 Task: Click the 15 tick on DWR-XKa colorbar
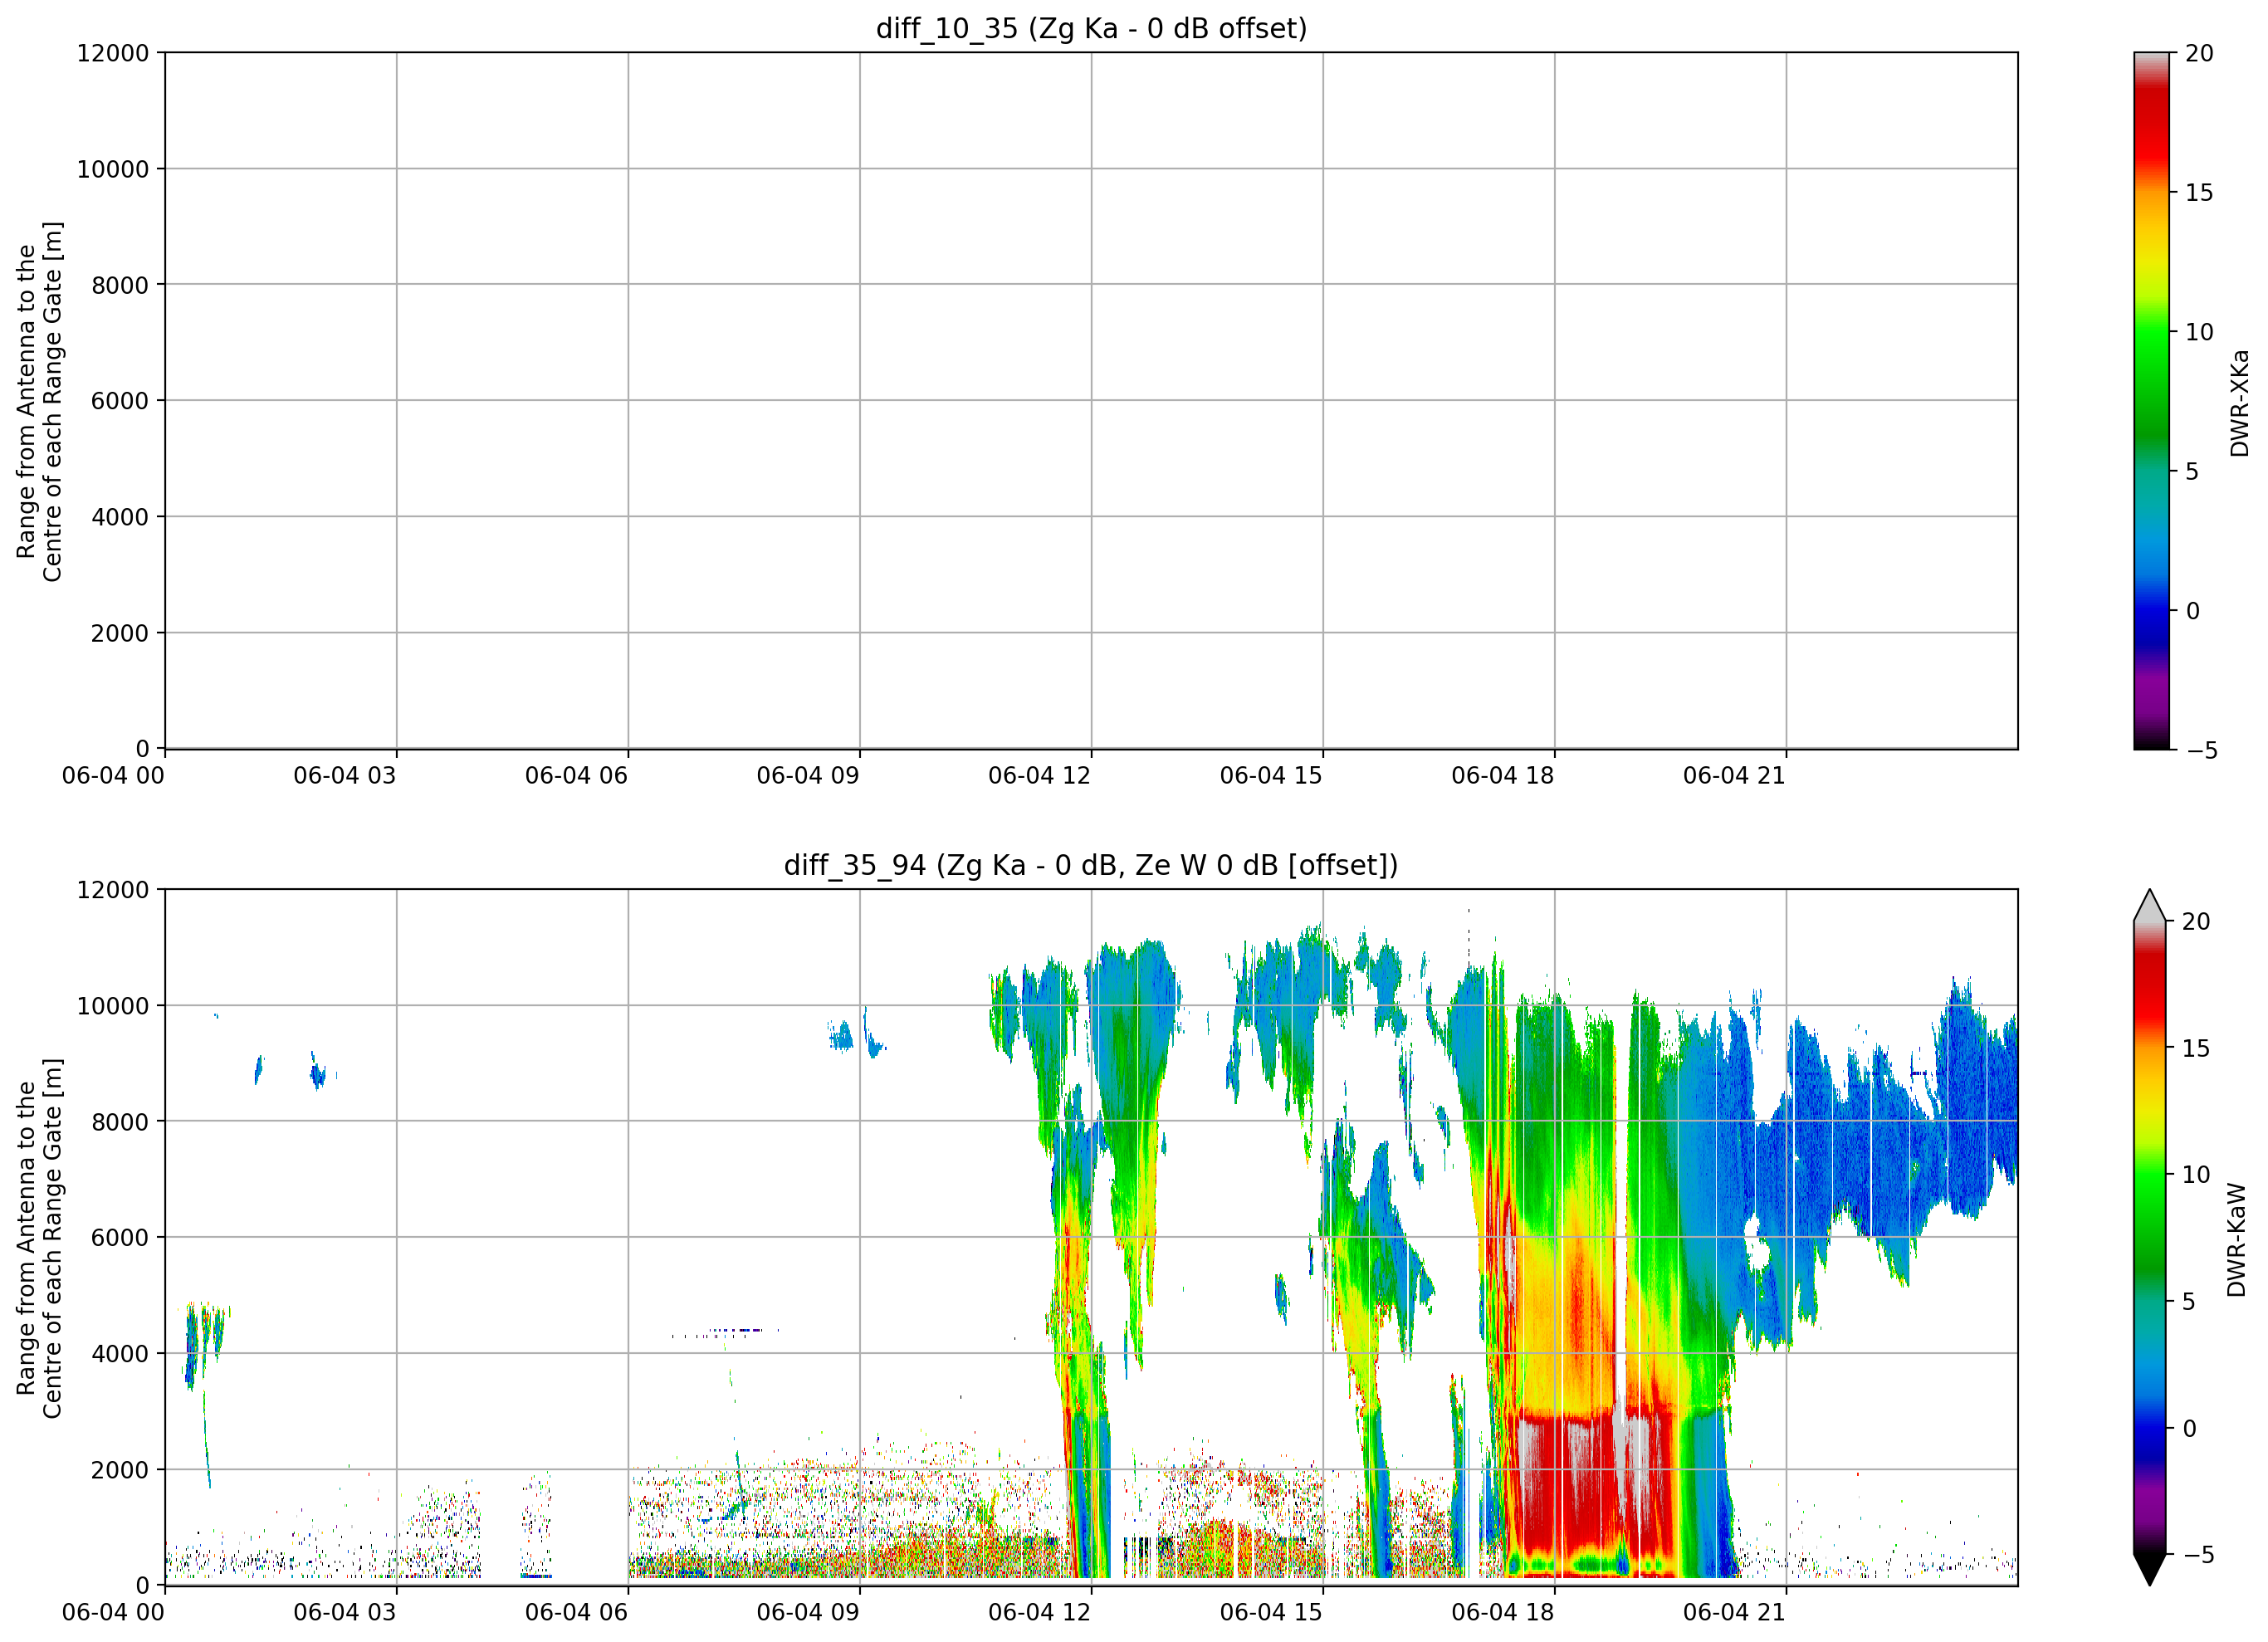2199,192
